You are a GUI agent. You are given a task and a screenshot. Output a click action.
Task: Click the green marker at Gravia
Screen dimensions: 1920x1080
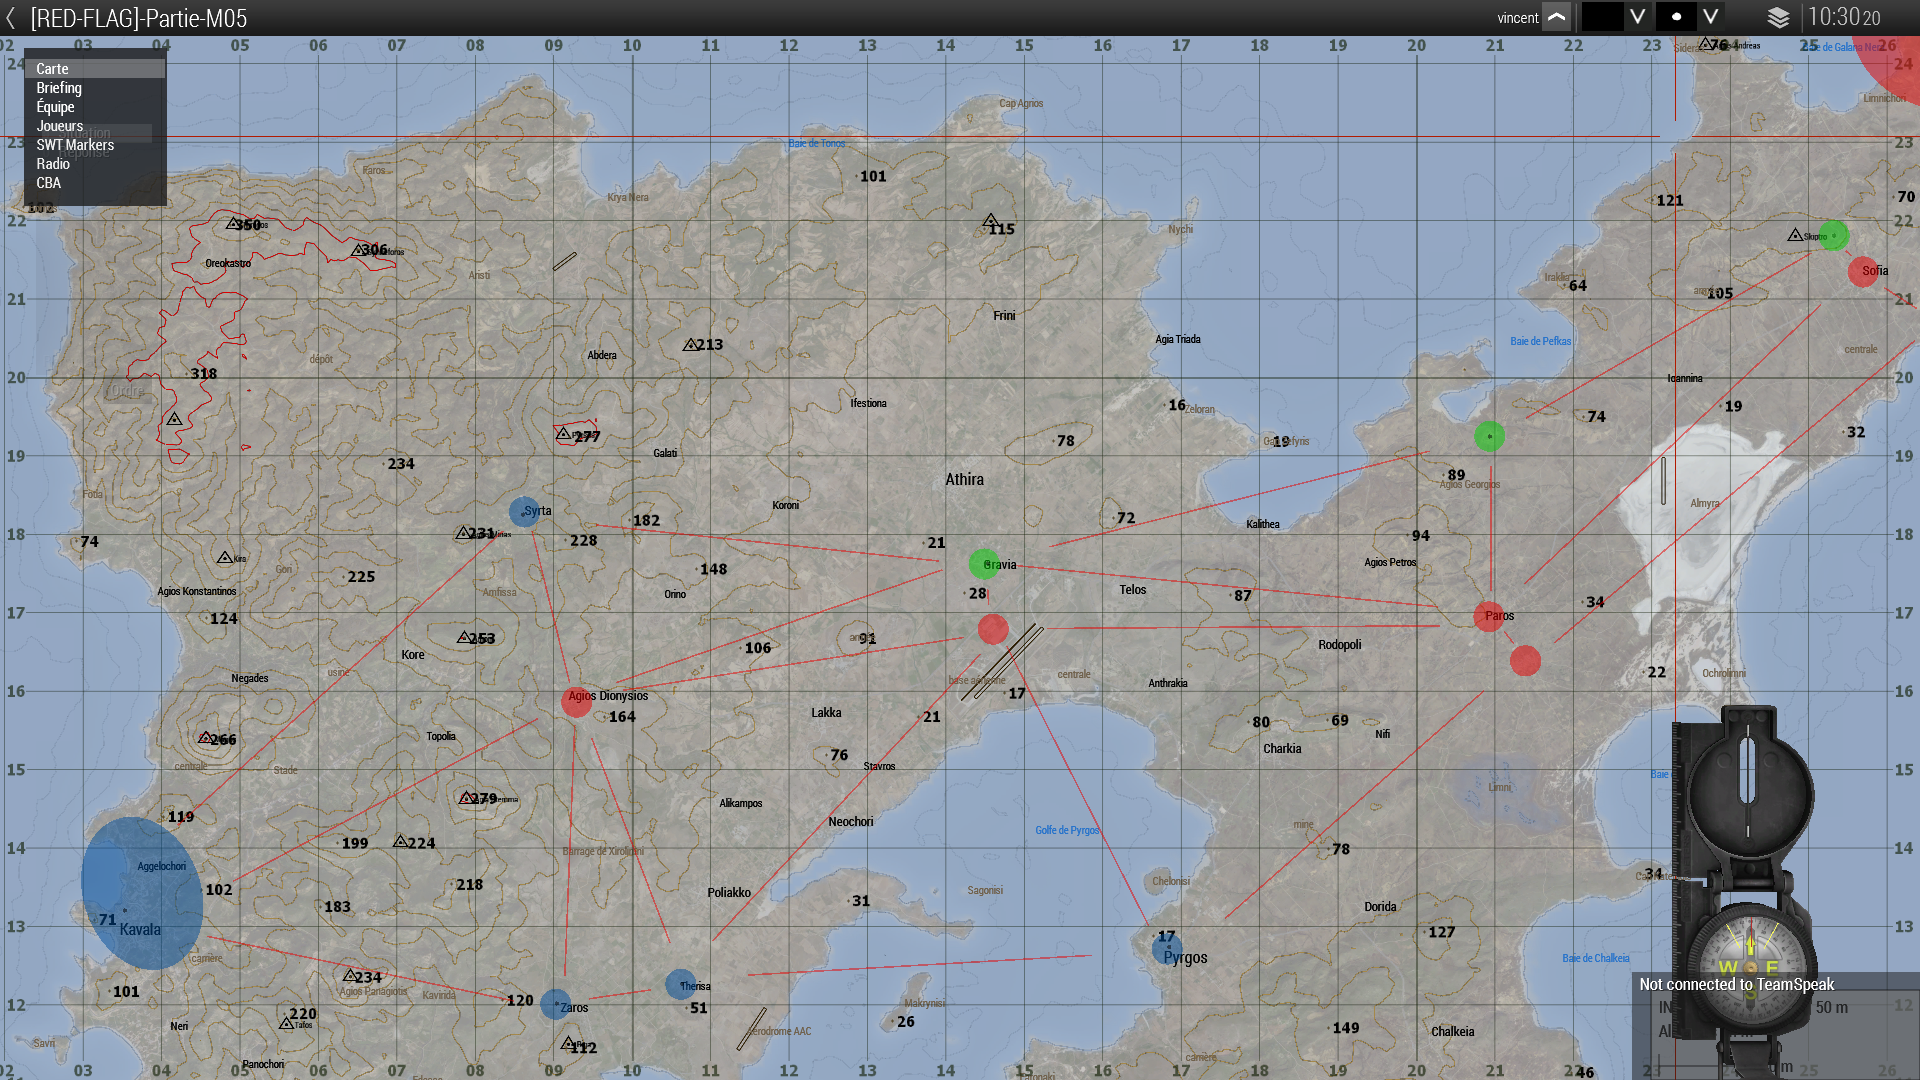[x=983, y=564]
